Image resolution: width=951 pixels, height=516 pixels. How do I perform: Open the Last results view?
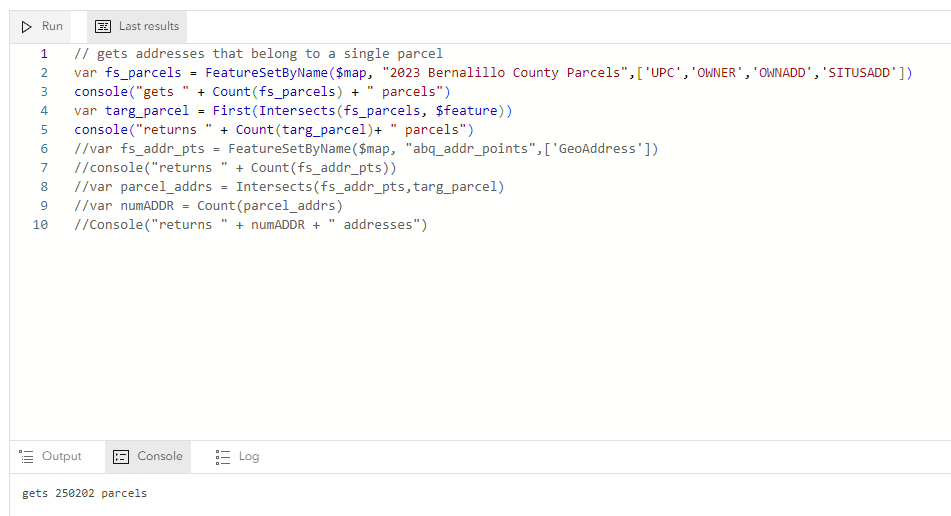148,27
